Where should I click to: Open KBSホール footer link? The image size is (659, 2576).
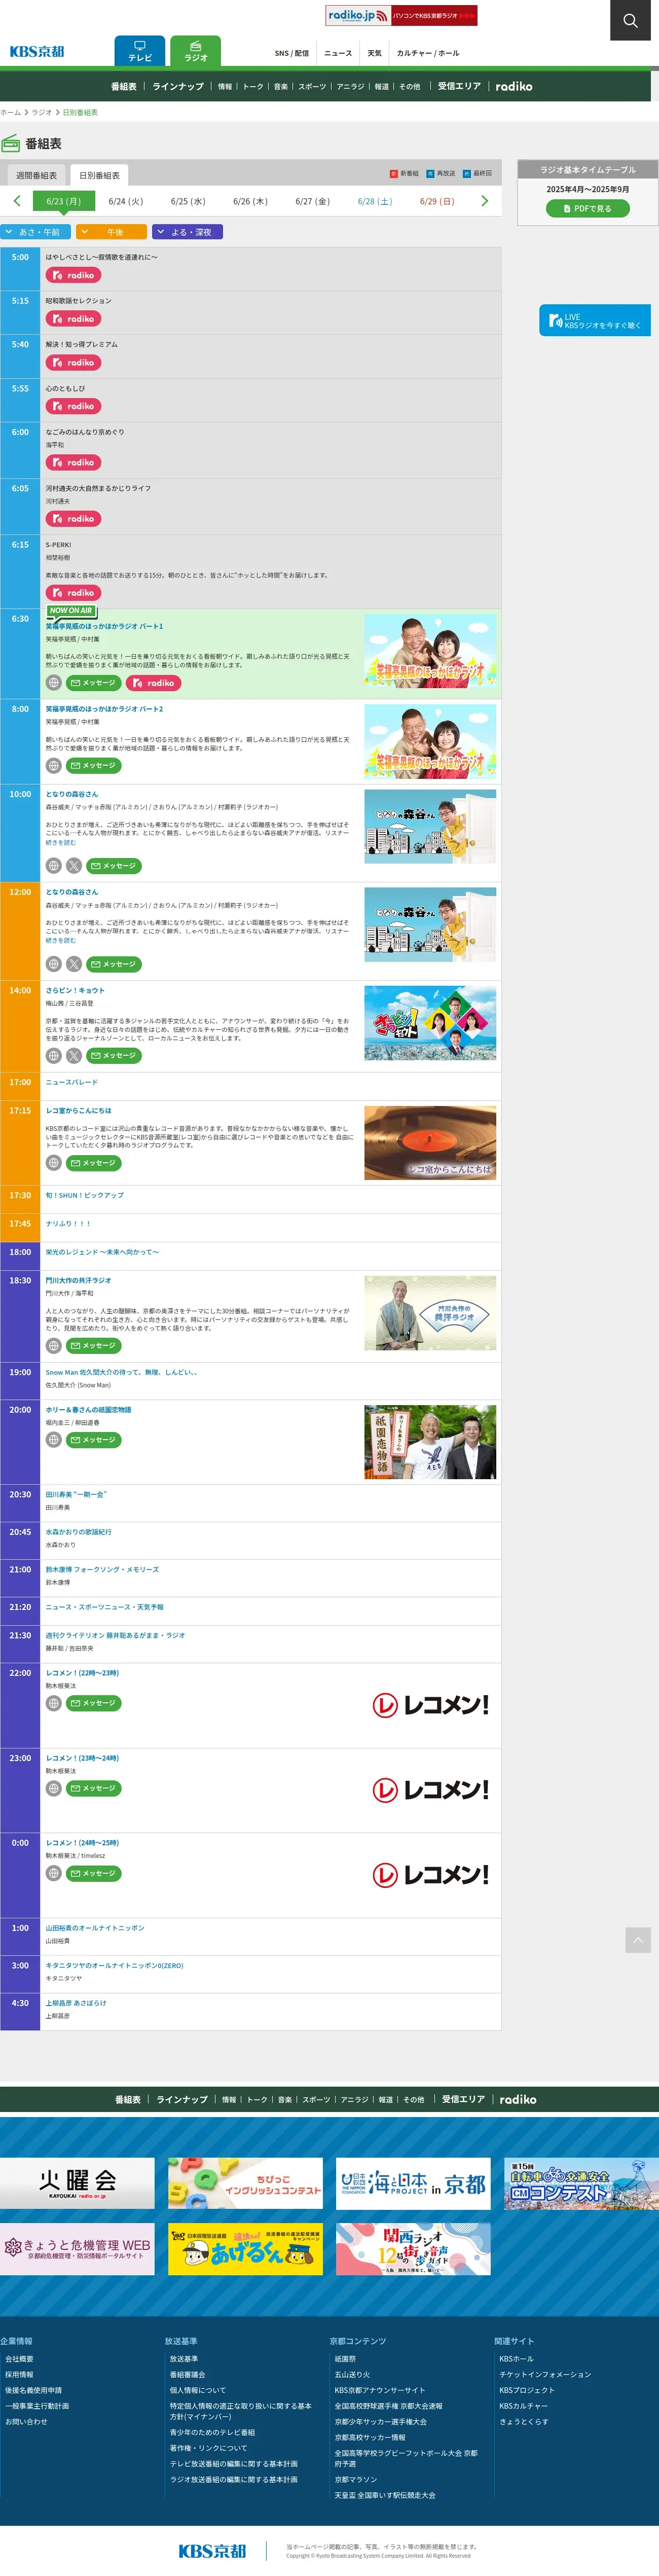517,2358
